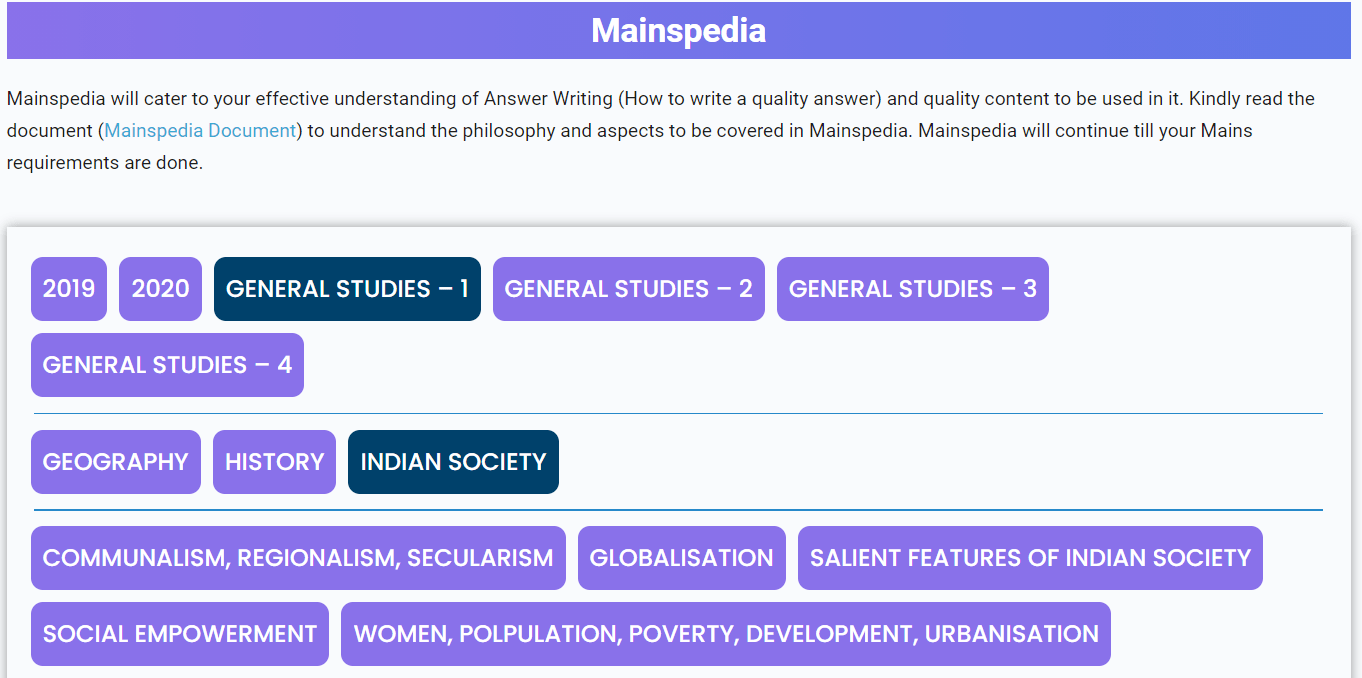Image resolution: width=1362 pixels, height=678 pixels.
Task: Choose the Globalisation topic button
Action: click(x=682, y=558)
